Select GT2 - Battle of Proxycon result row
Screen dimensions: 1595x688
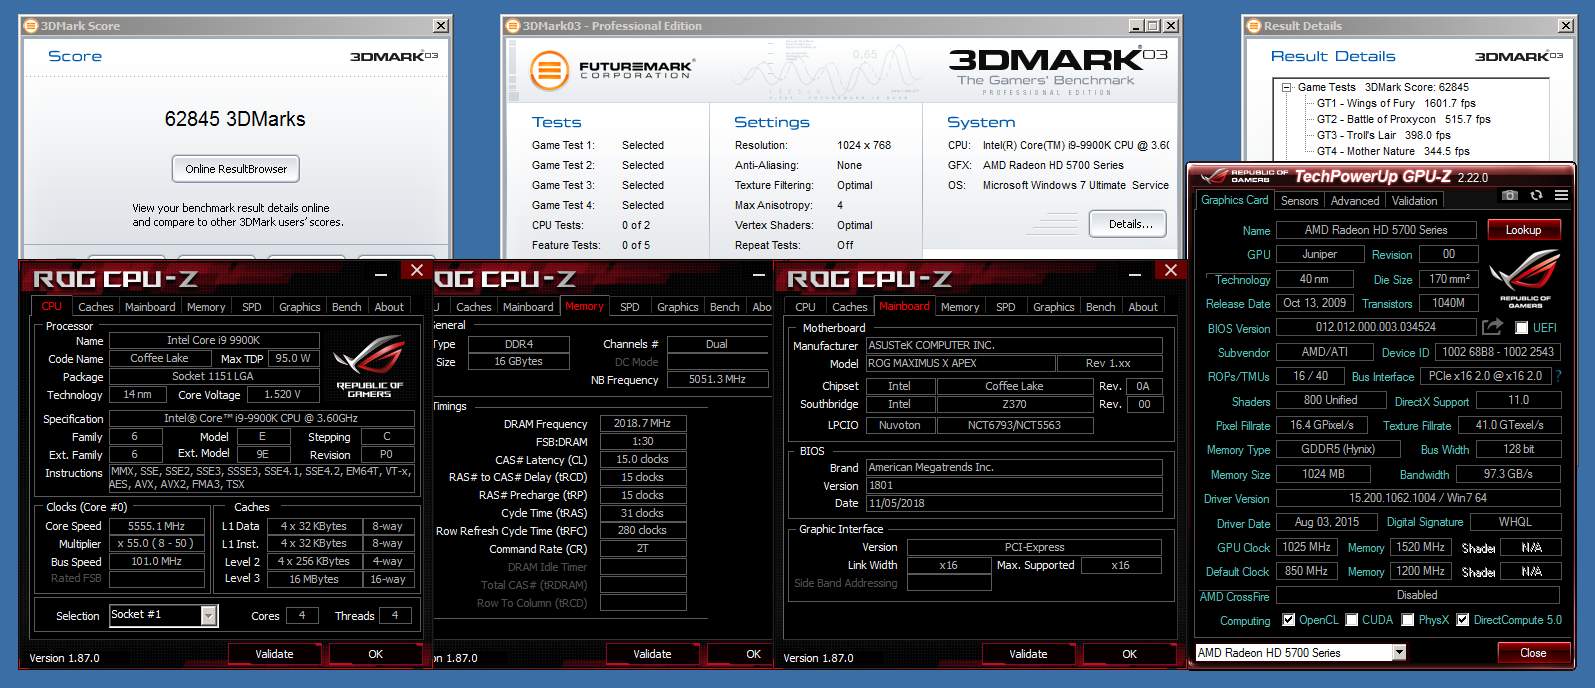point(1403,119)
